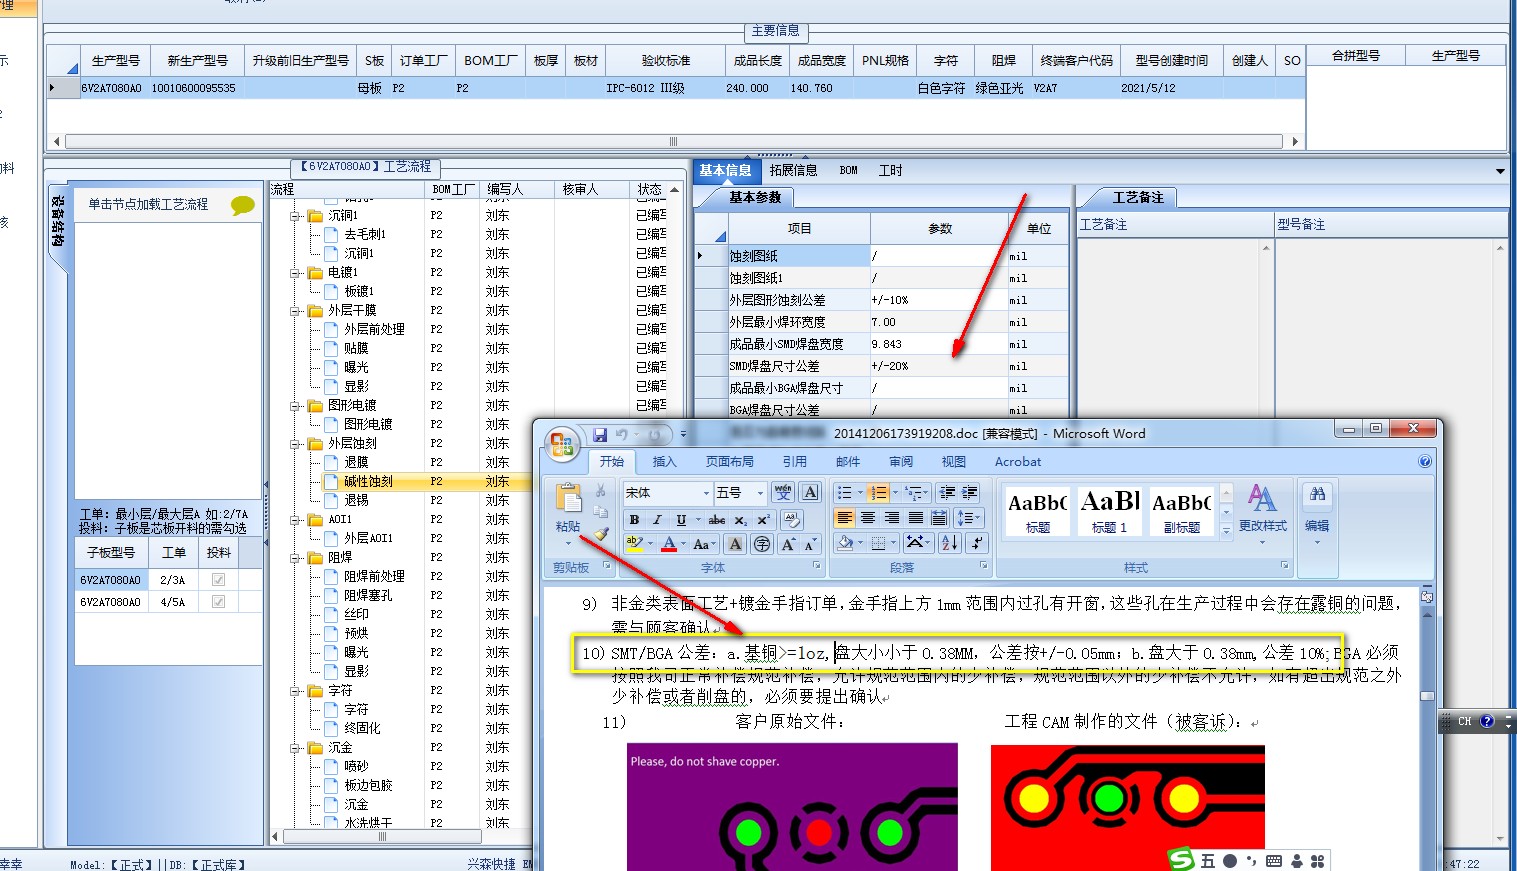Apply paragraph shading color
Screen dimensions: 1517x871
845,543
